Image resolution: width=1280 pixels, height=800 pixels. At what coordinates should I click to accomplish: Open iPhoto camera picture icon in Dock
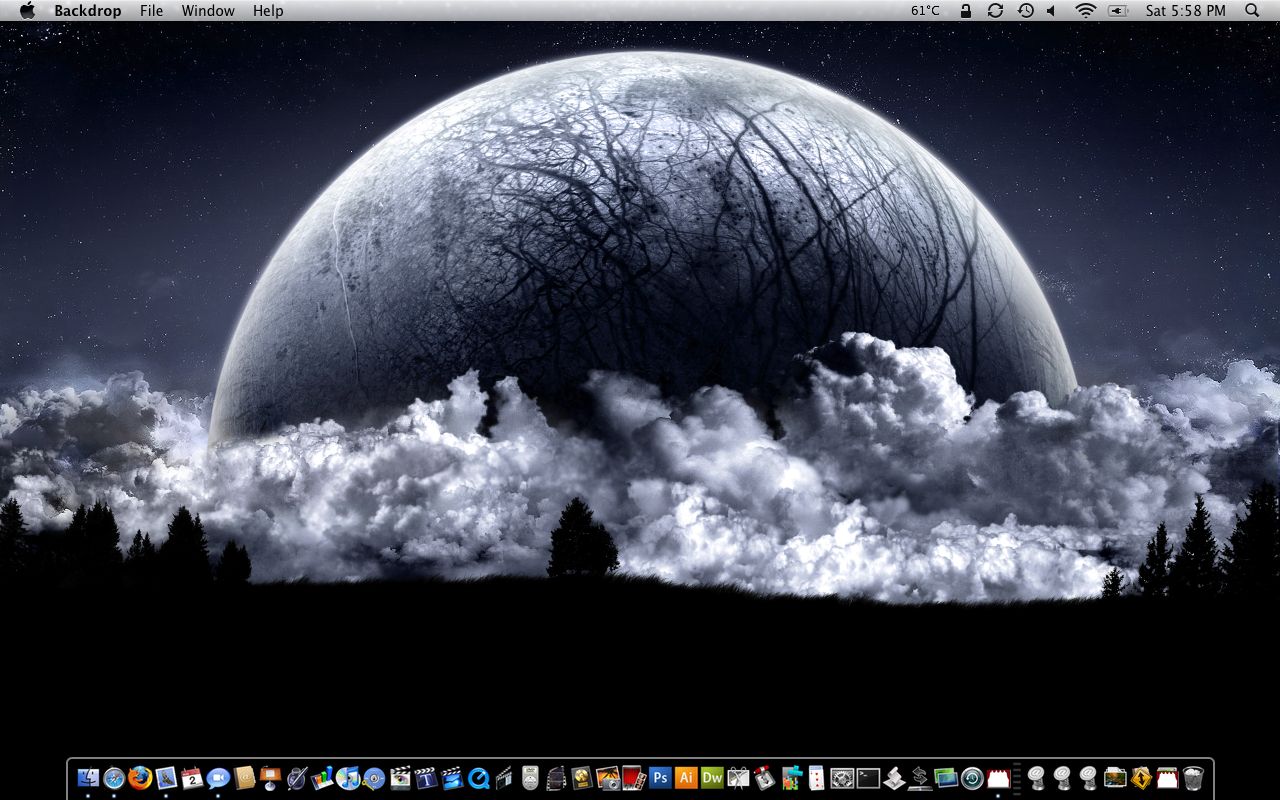608,777
